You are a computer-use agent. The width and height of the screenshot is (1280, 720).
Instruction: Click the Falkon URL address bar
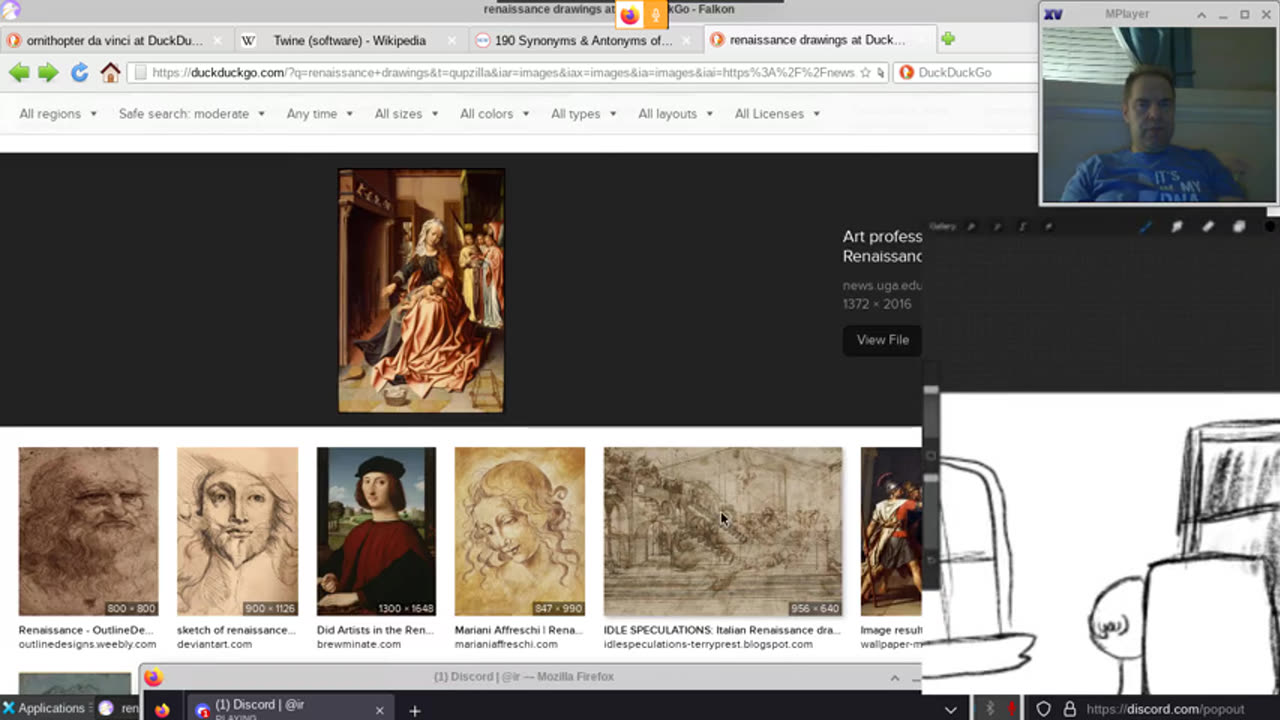[508, 72]
